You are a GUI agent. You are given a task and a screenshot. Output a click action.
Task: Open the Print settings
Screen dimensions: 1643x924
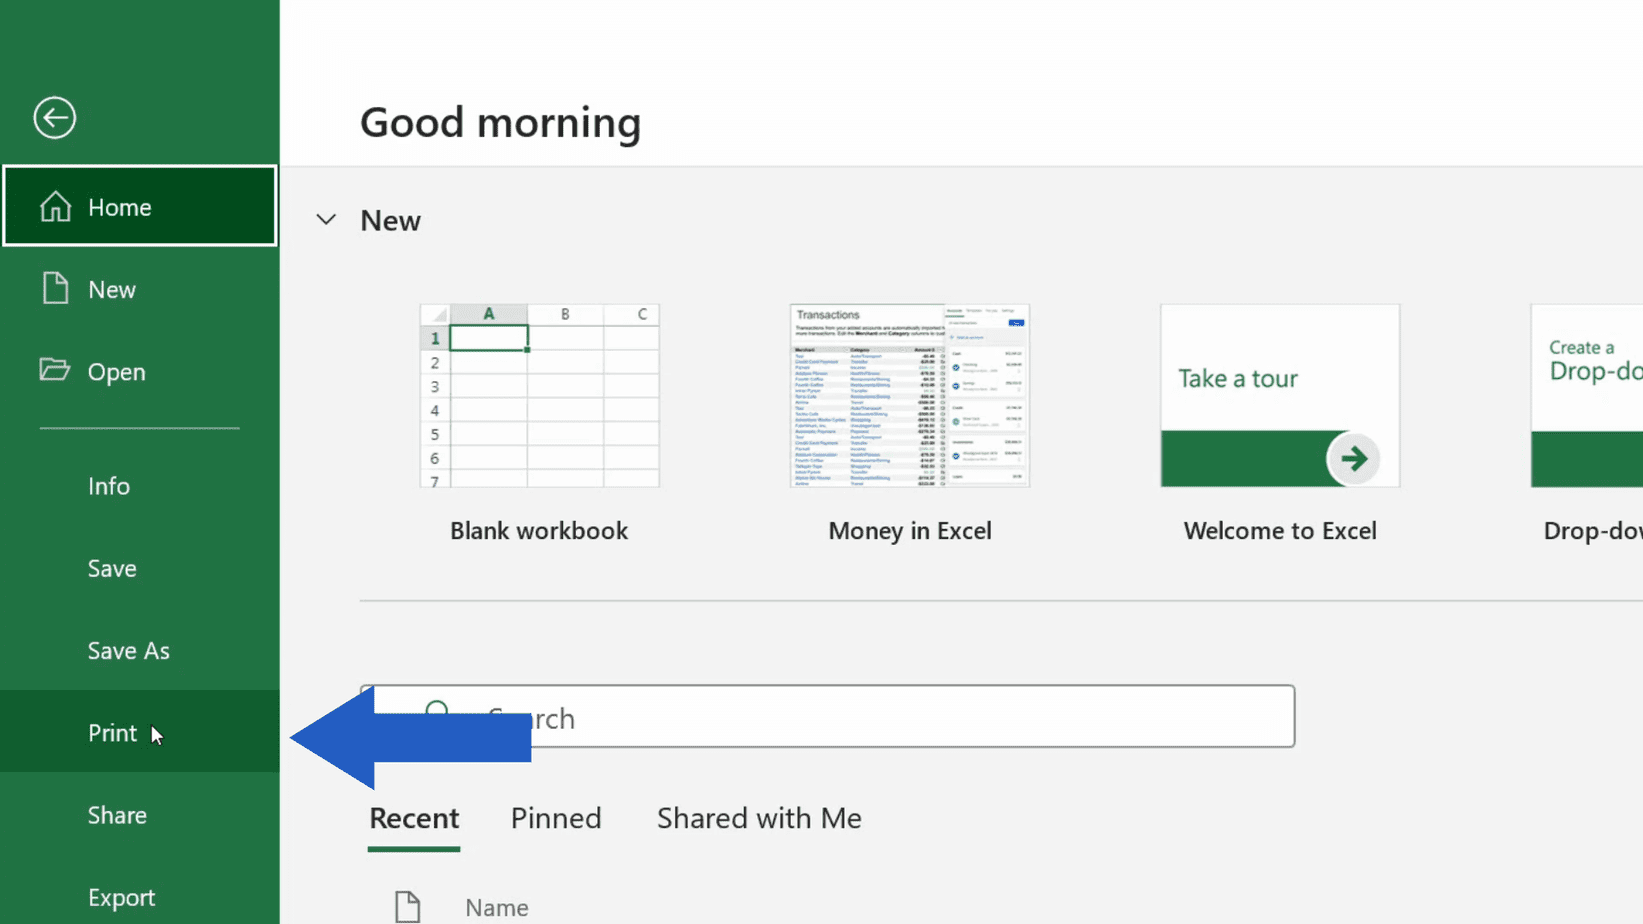111,732
